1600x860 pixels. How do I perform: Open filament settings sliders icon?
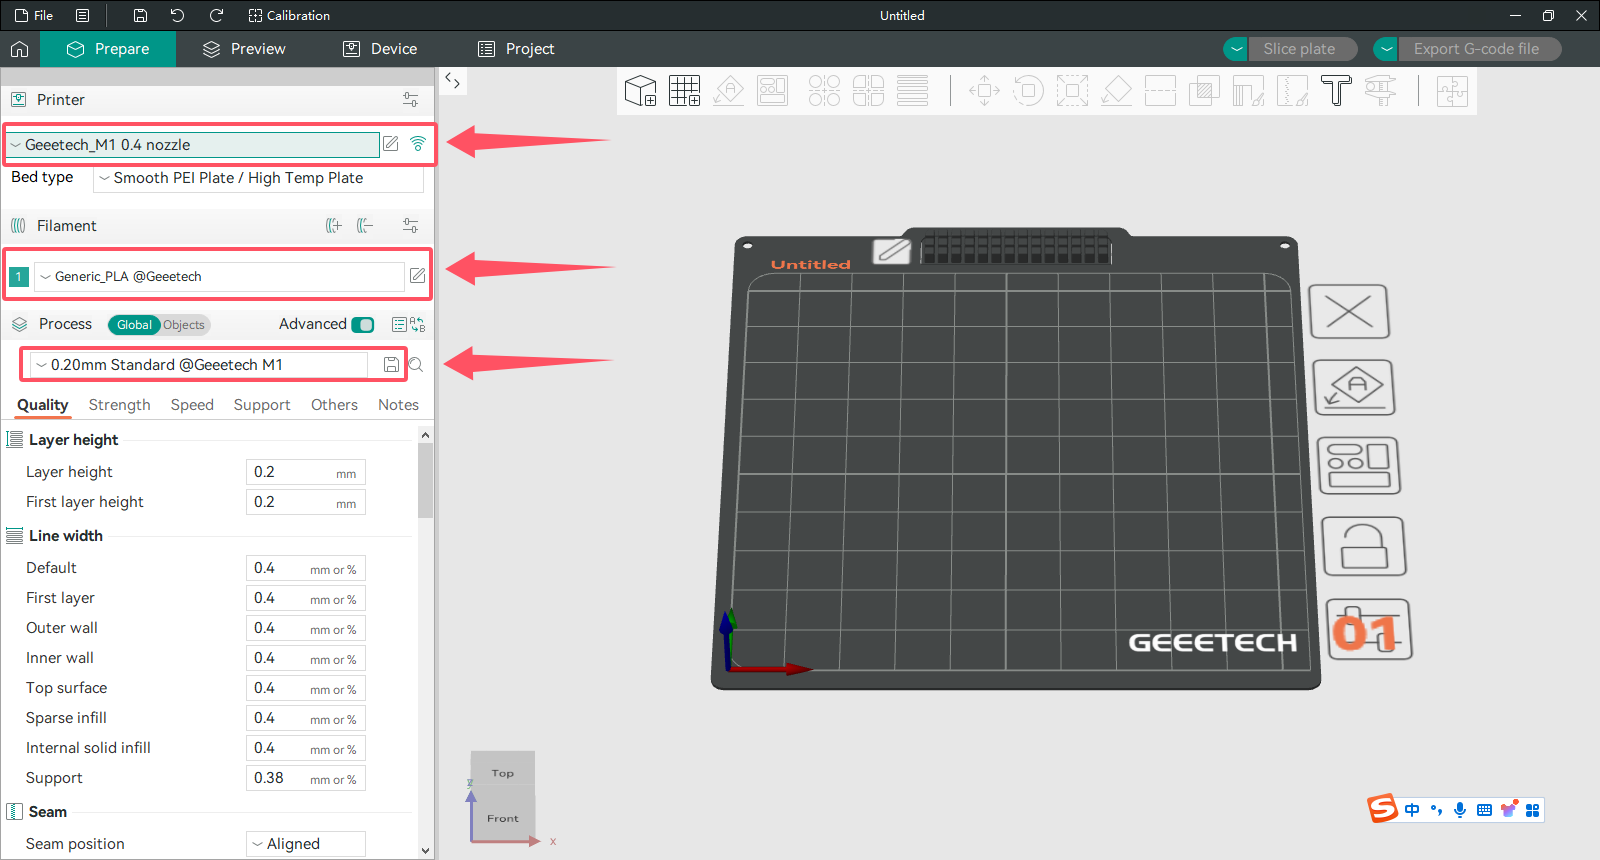(410, 226)
